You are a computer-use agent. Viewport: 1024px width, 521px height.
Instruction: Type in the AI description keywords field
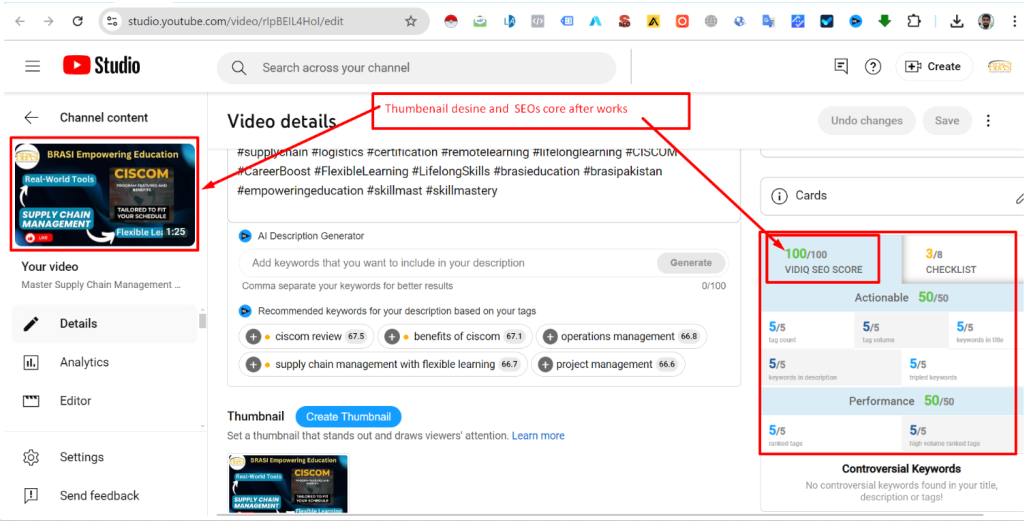[445, 263]
